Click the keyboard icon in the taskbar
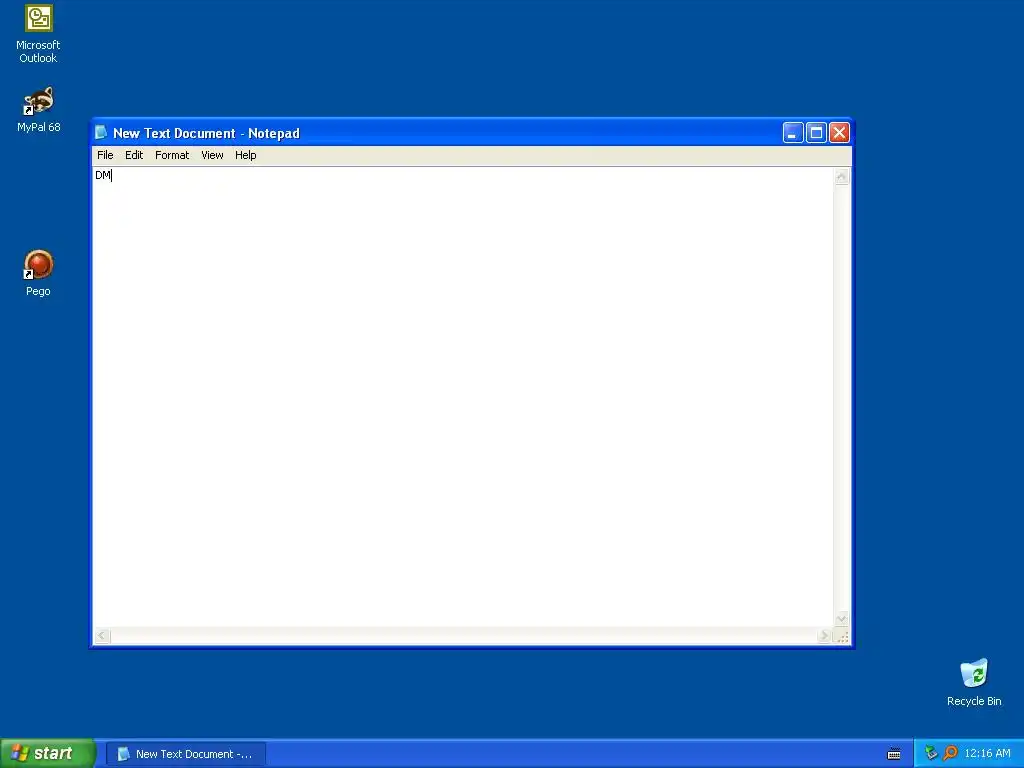The image size is (1024, 768). coord(894,754)
